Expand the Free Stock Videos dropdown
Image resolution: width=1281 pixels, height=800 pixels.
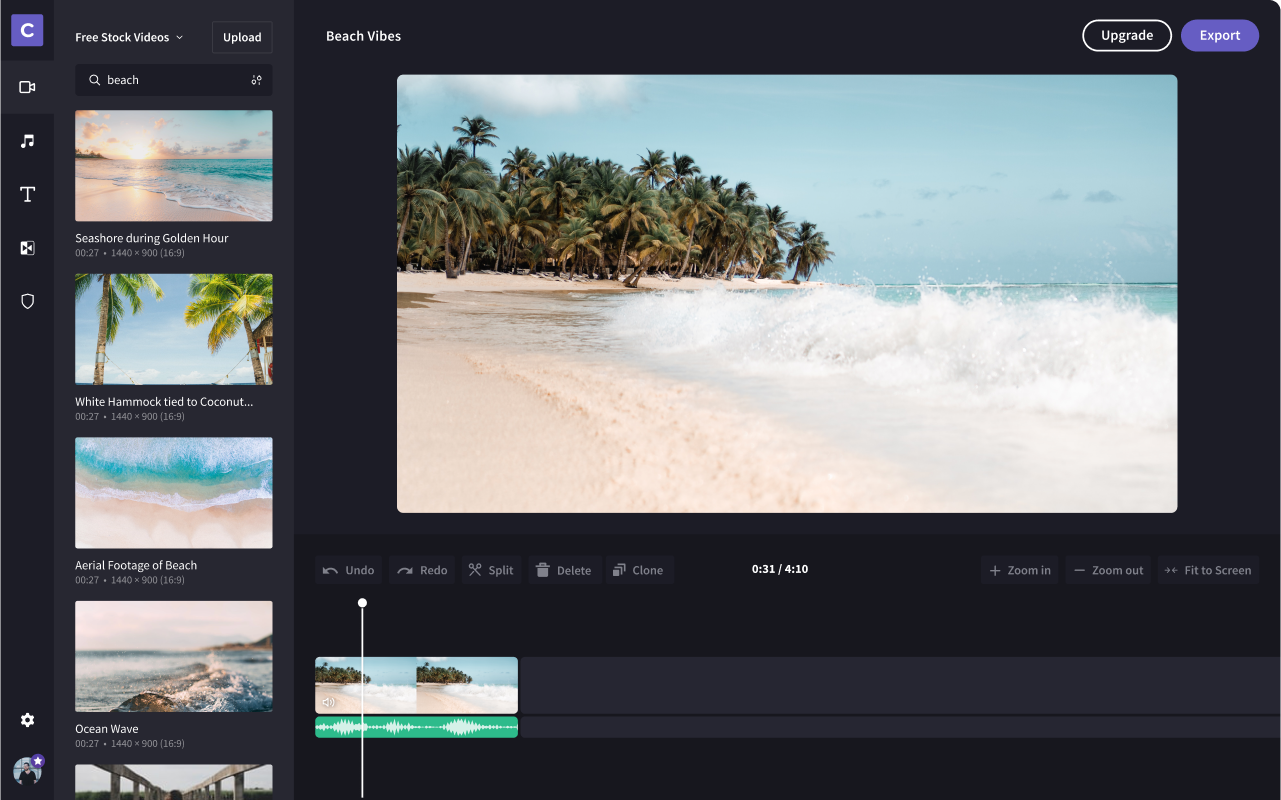pos(130,37)
